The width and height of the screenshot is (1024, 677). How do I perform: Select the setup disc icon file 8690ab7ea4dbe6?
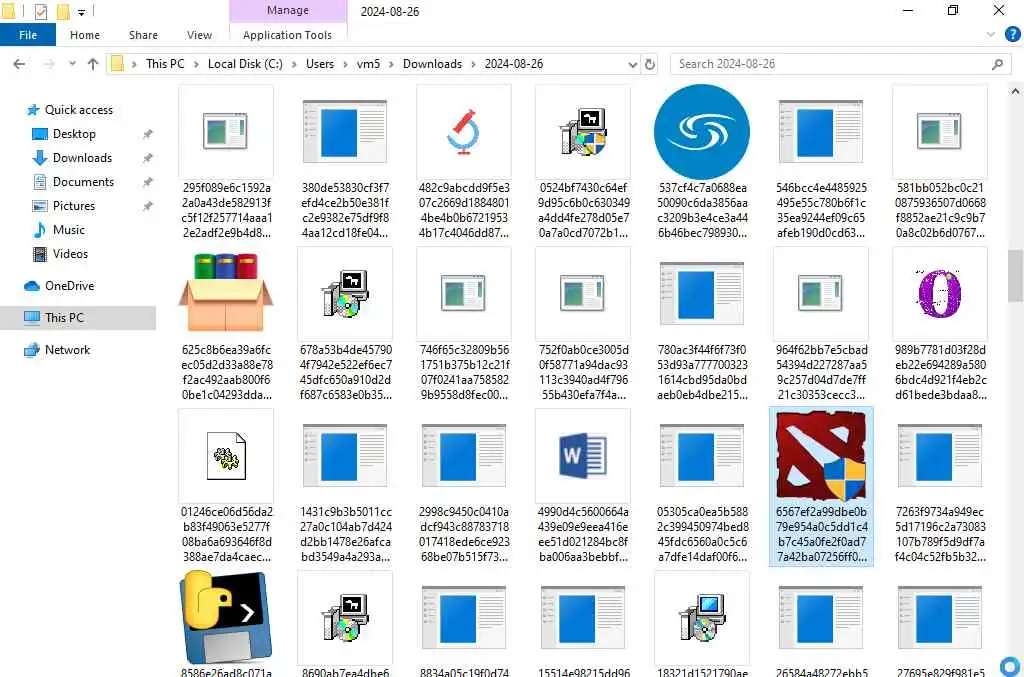coord(345,623)
